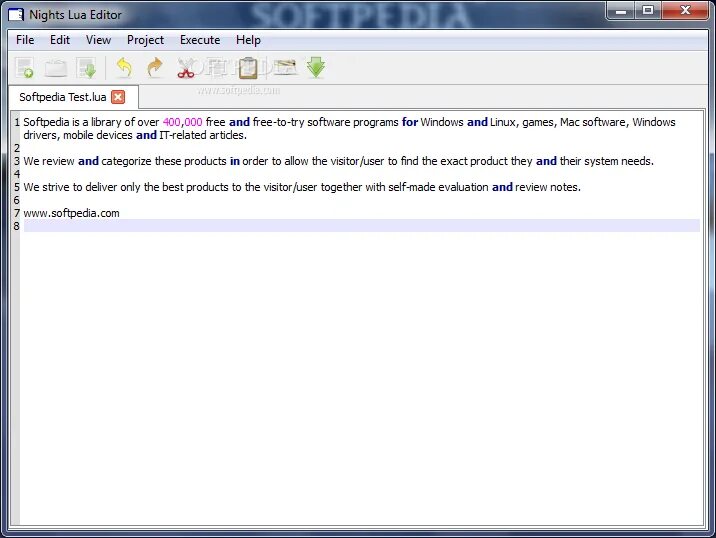Click the Nights Lua Editor title bar icon
Viewport: 716px width, 538px height.
point(16,15)
